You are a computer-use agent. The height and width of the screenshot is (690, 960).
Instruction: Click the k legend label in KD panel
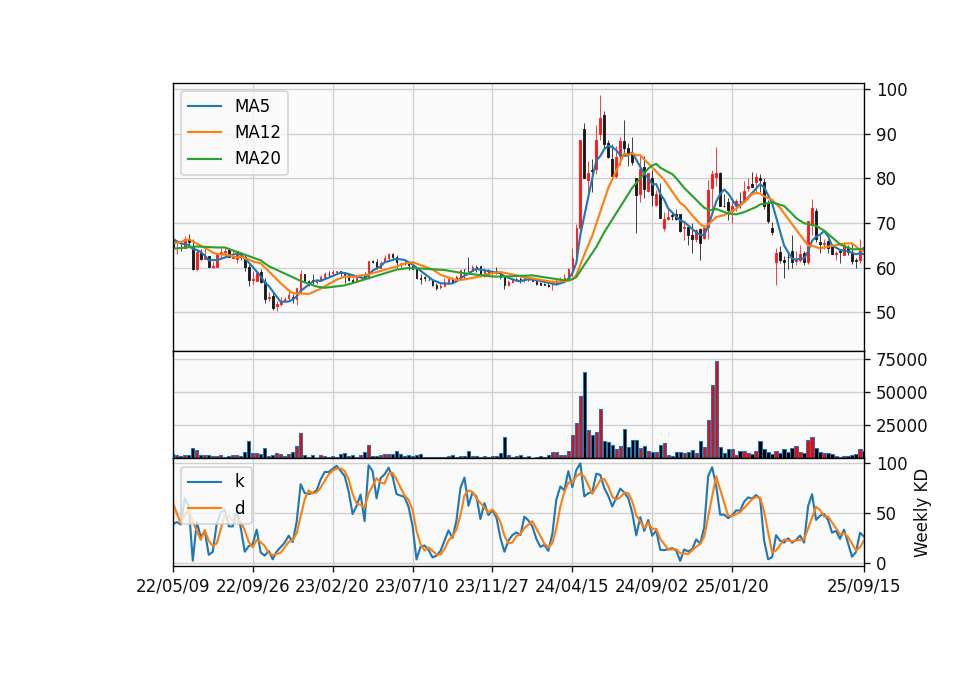[x=239, y=481]
